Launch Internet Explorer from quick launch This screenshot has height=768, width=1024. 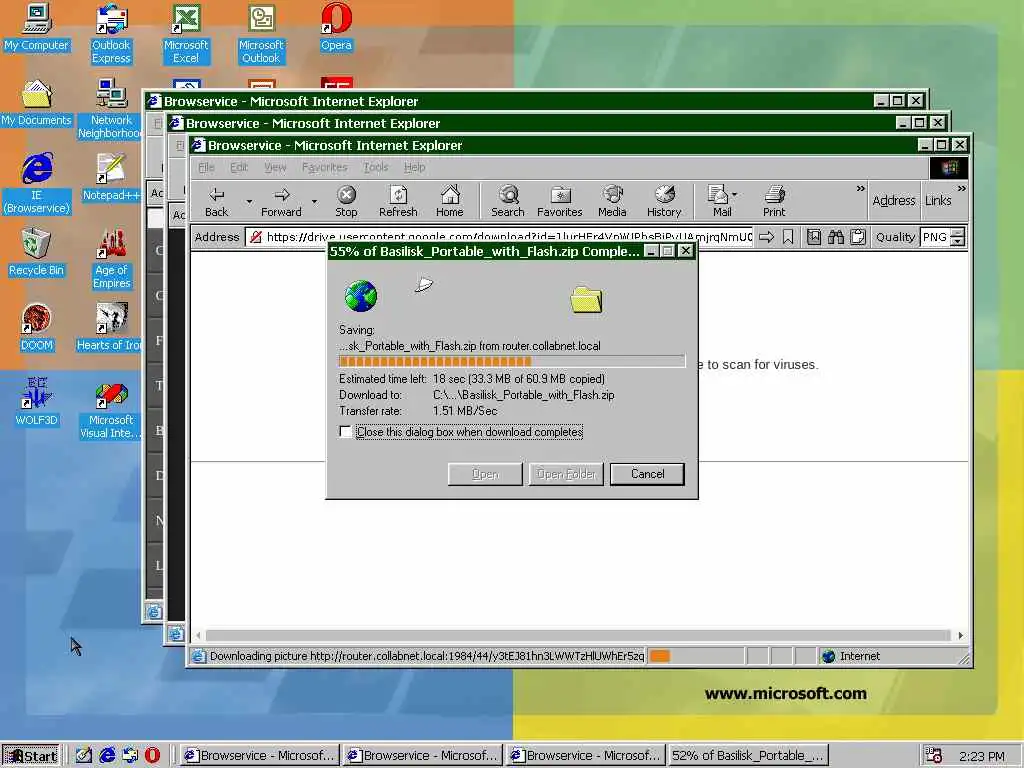[107, 755]
